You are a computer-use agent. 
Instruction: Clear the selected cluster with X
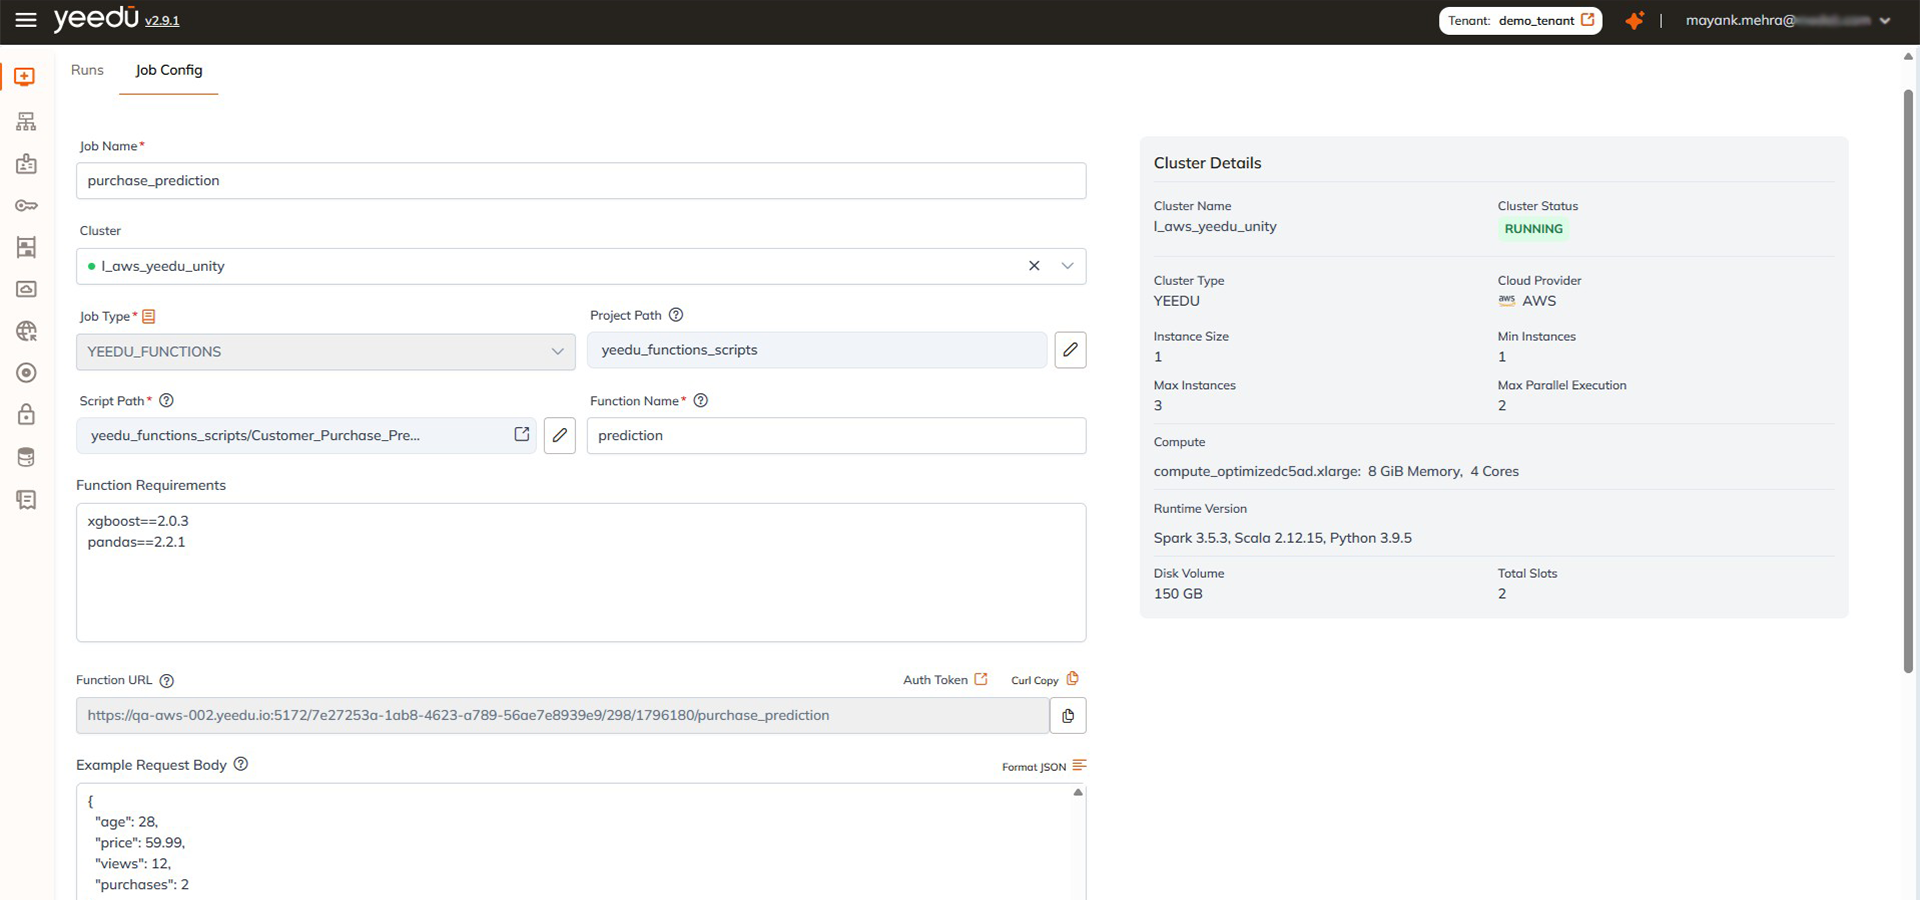(1034, 266)
